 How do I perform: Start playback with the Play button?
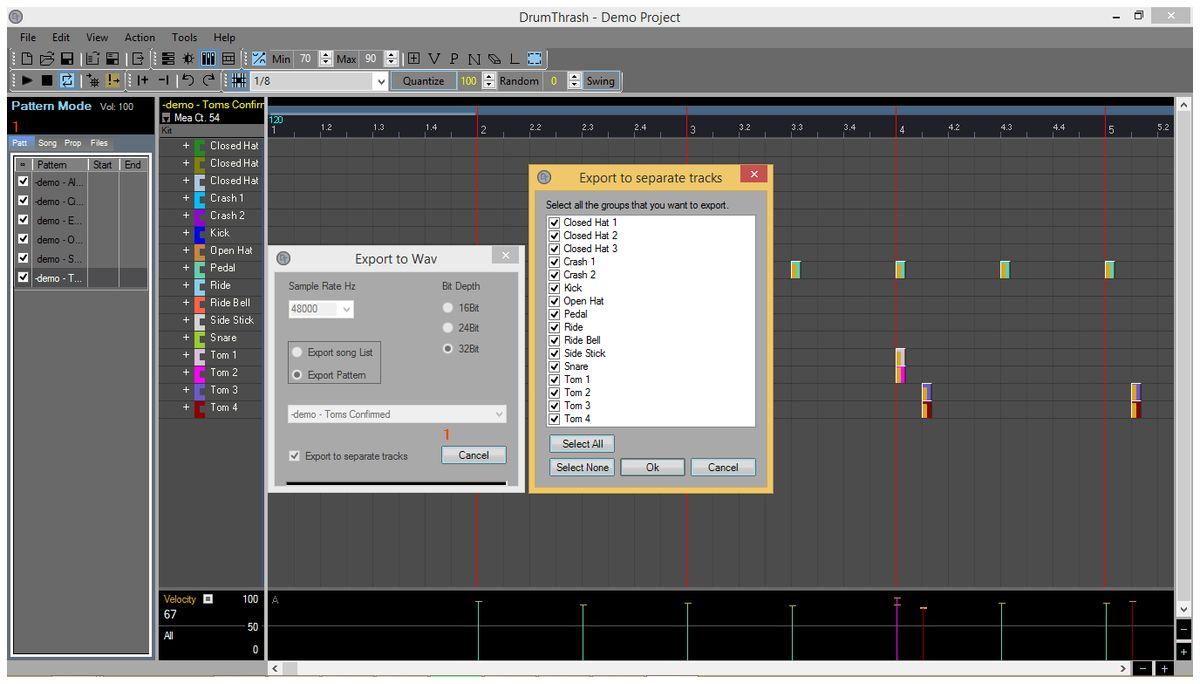pyautogui.click(x=28, y=80)
